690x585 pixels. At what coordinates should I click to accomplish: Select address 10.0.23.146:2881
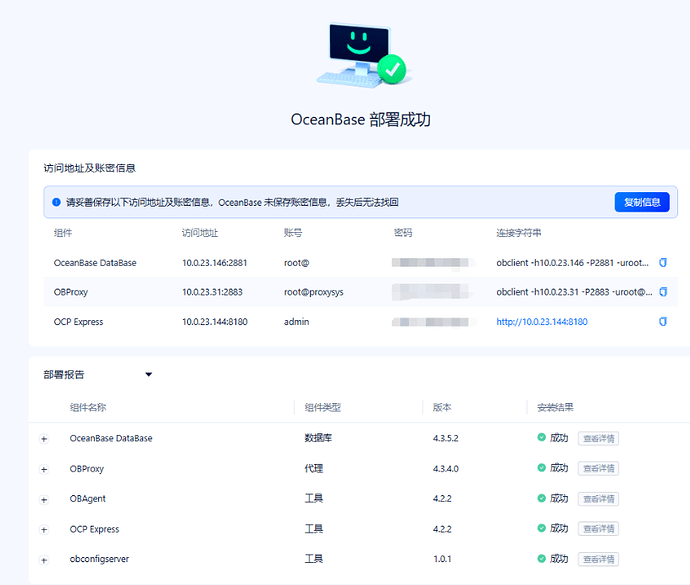coord(215,263)
